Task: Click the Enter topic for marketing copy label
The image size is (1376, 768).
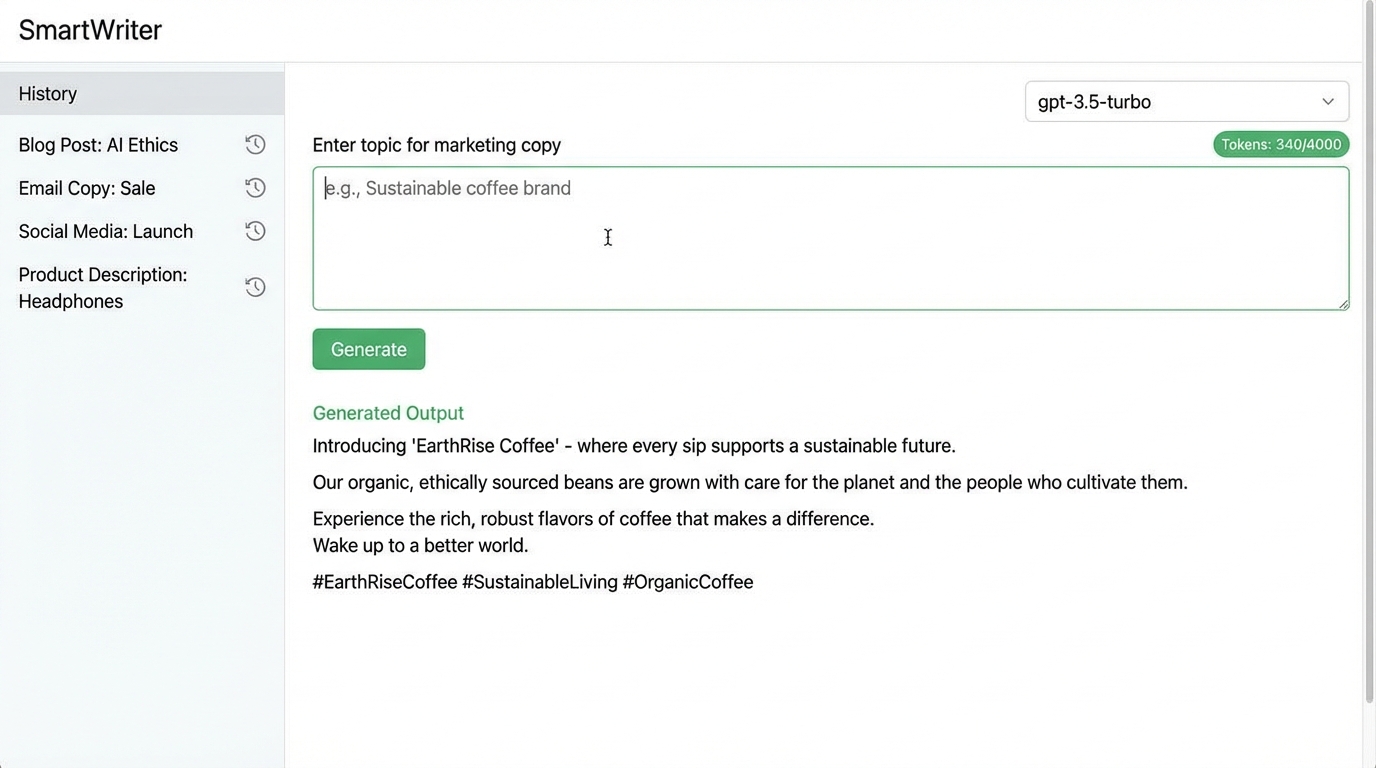Action: pyautogui.click(x=437, y=145)
